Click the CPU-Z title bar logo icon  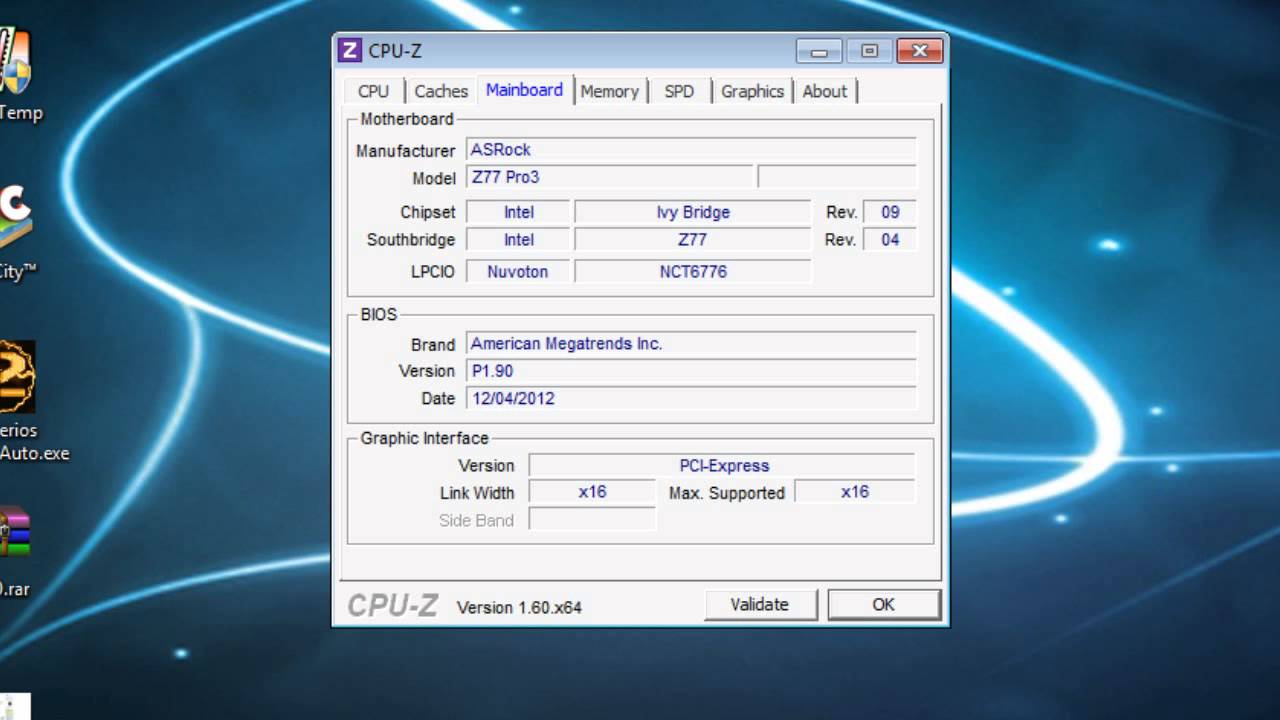[349, 50]
